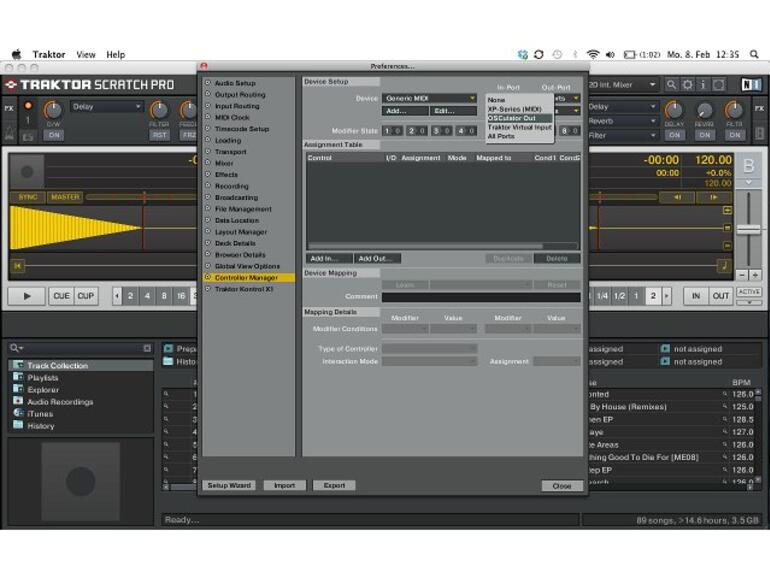Click the Deck A cover art thumbnail
770x578 pixels.
coord(28,171)
